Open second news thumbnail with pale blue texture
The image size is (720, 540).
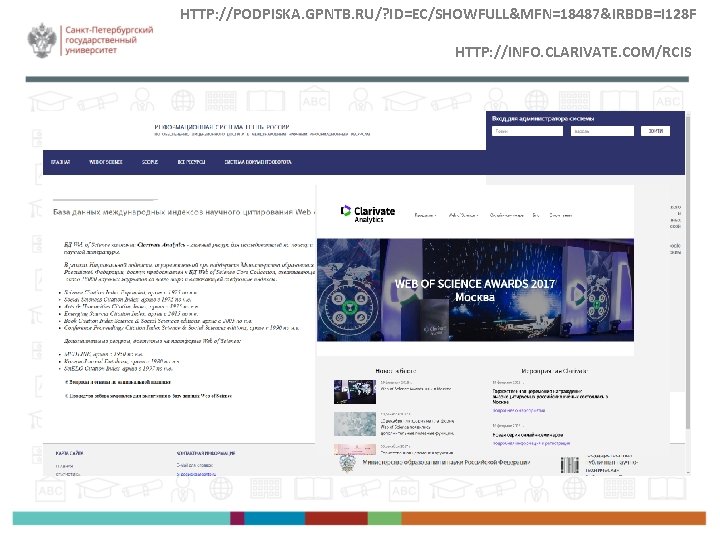click(355, 424)
